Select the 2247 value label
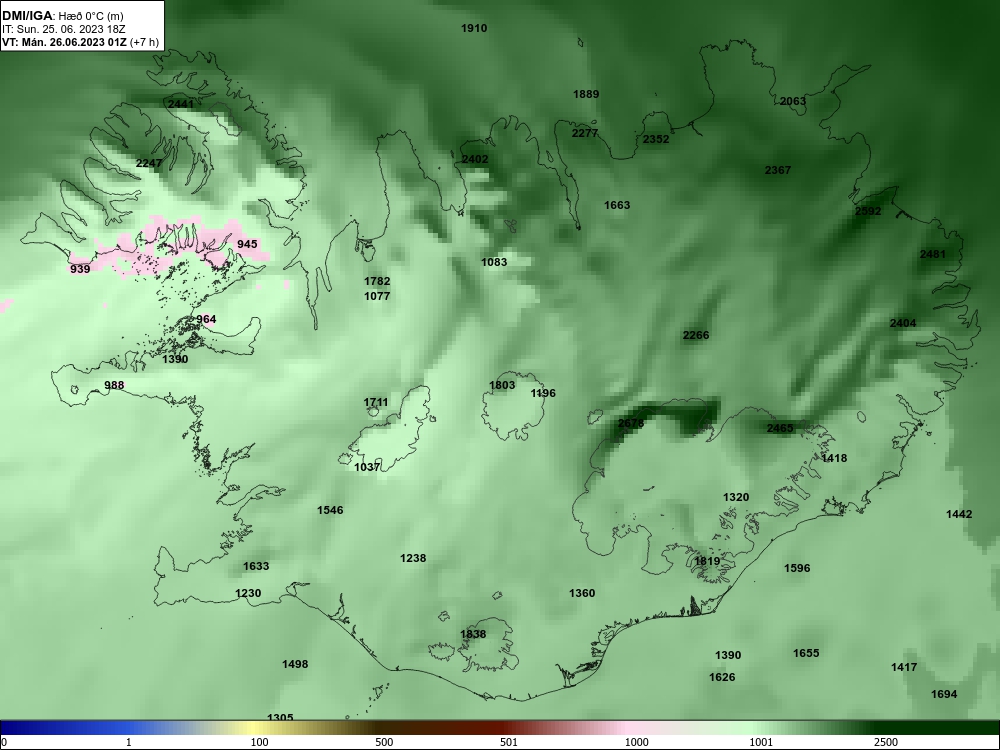Screen dimensions: 1000x750 pyautogui.click(x=149, y=163)
